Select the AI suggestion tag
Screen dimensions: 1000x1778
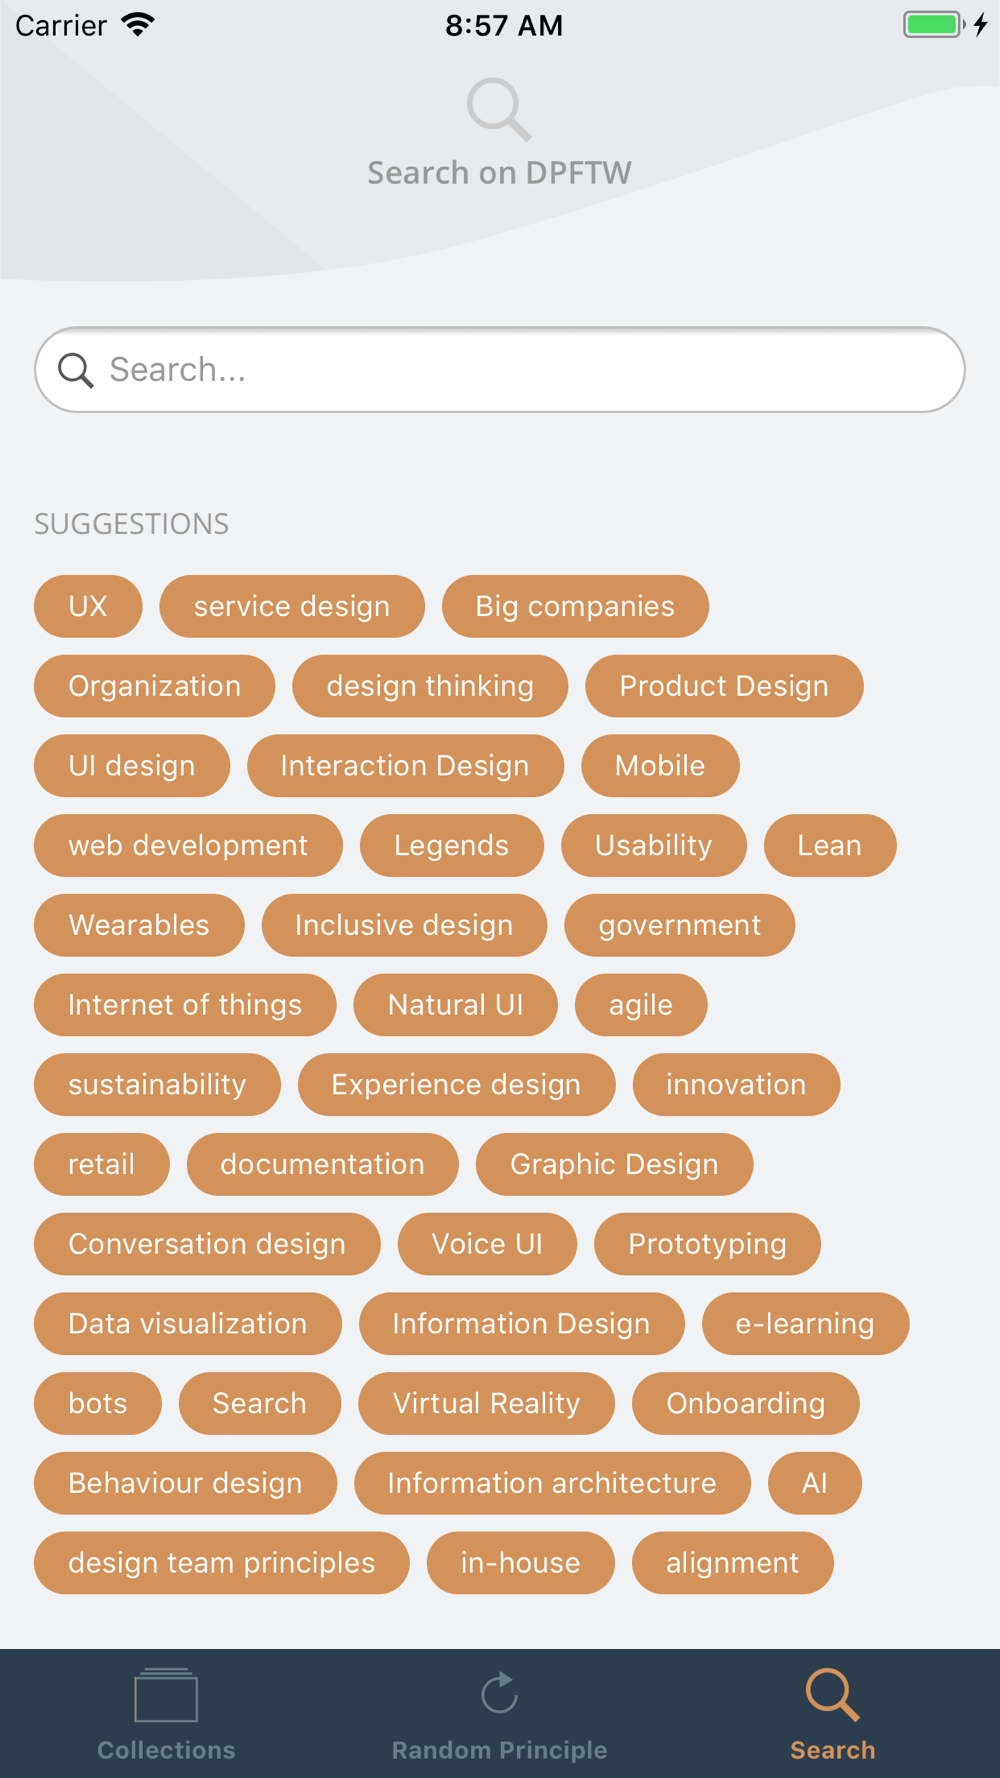pos(814,1483)
